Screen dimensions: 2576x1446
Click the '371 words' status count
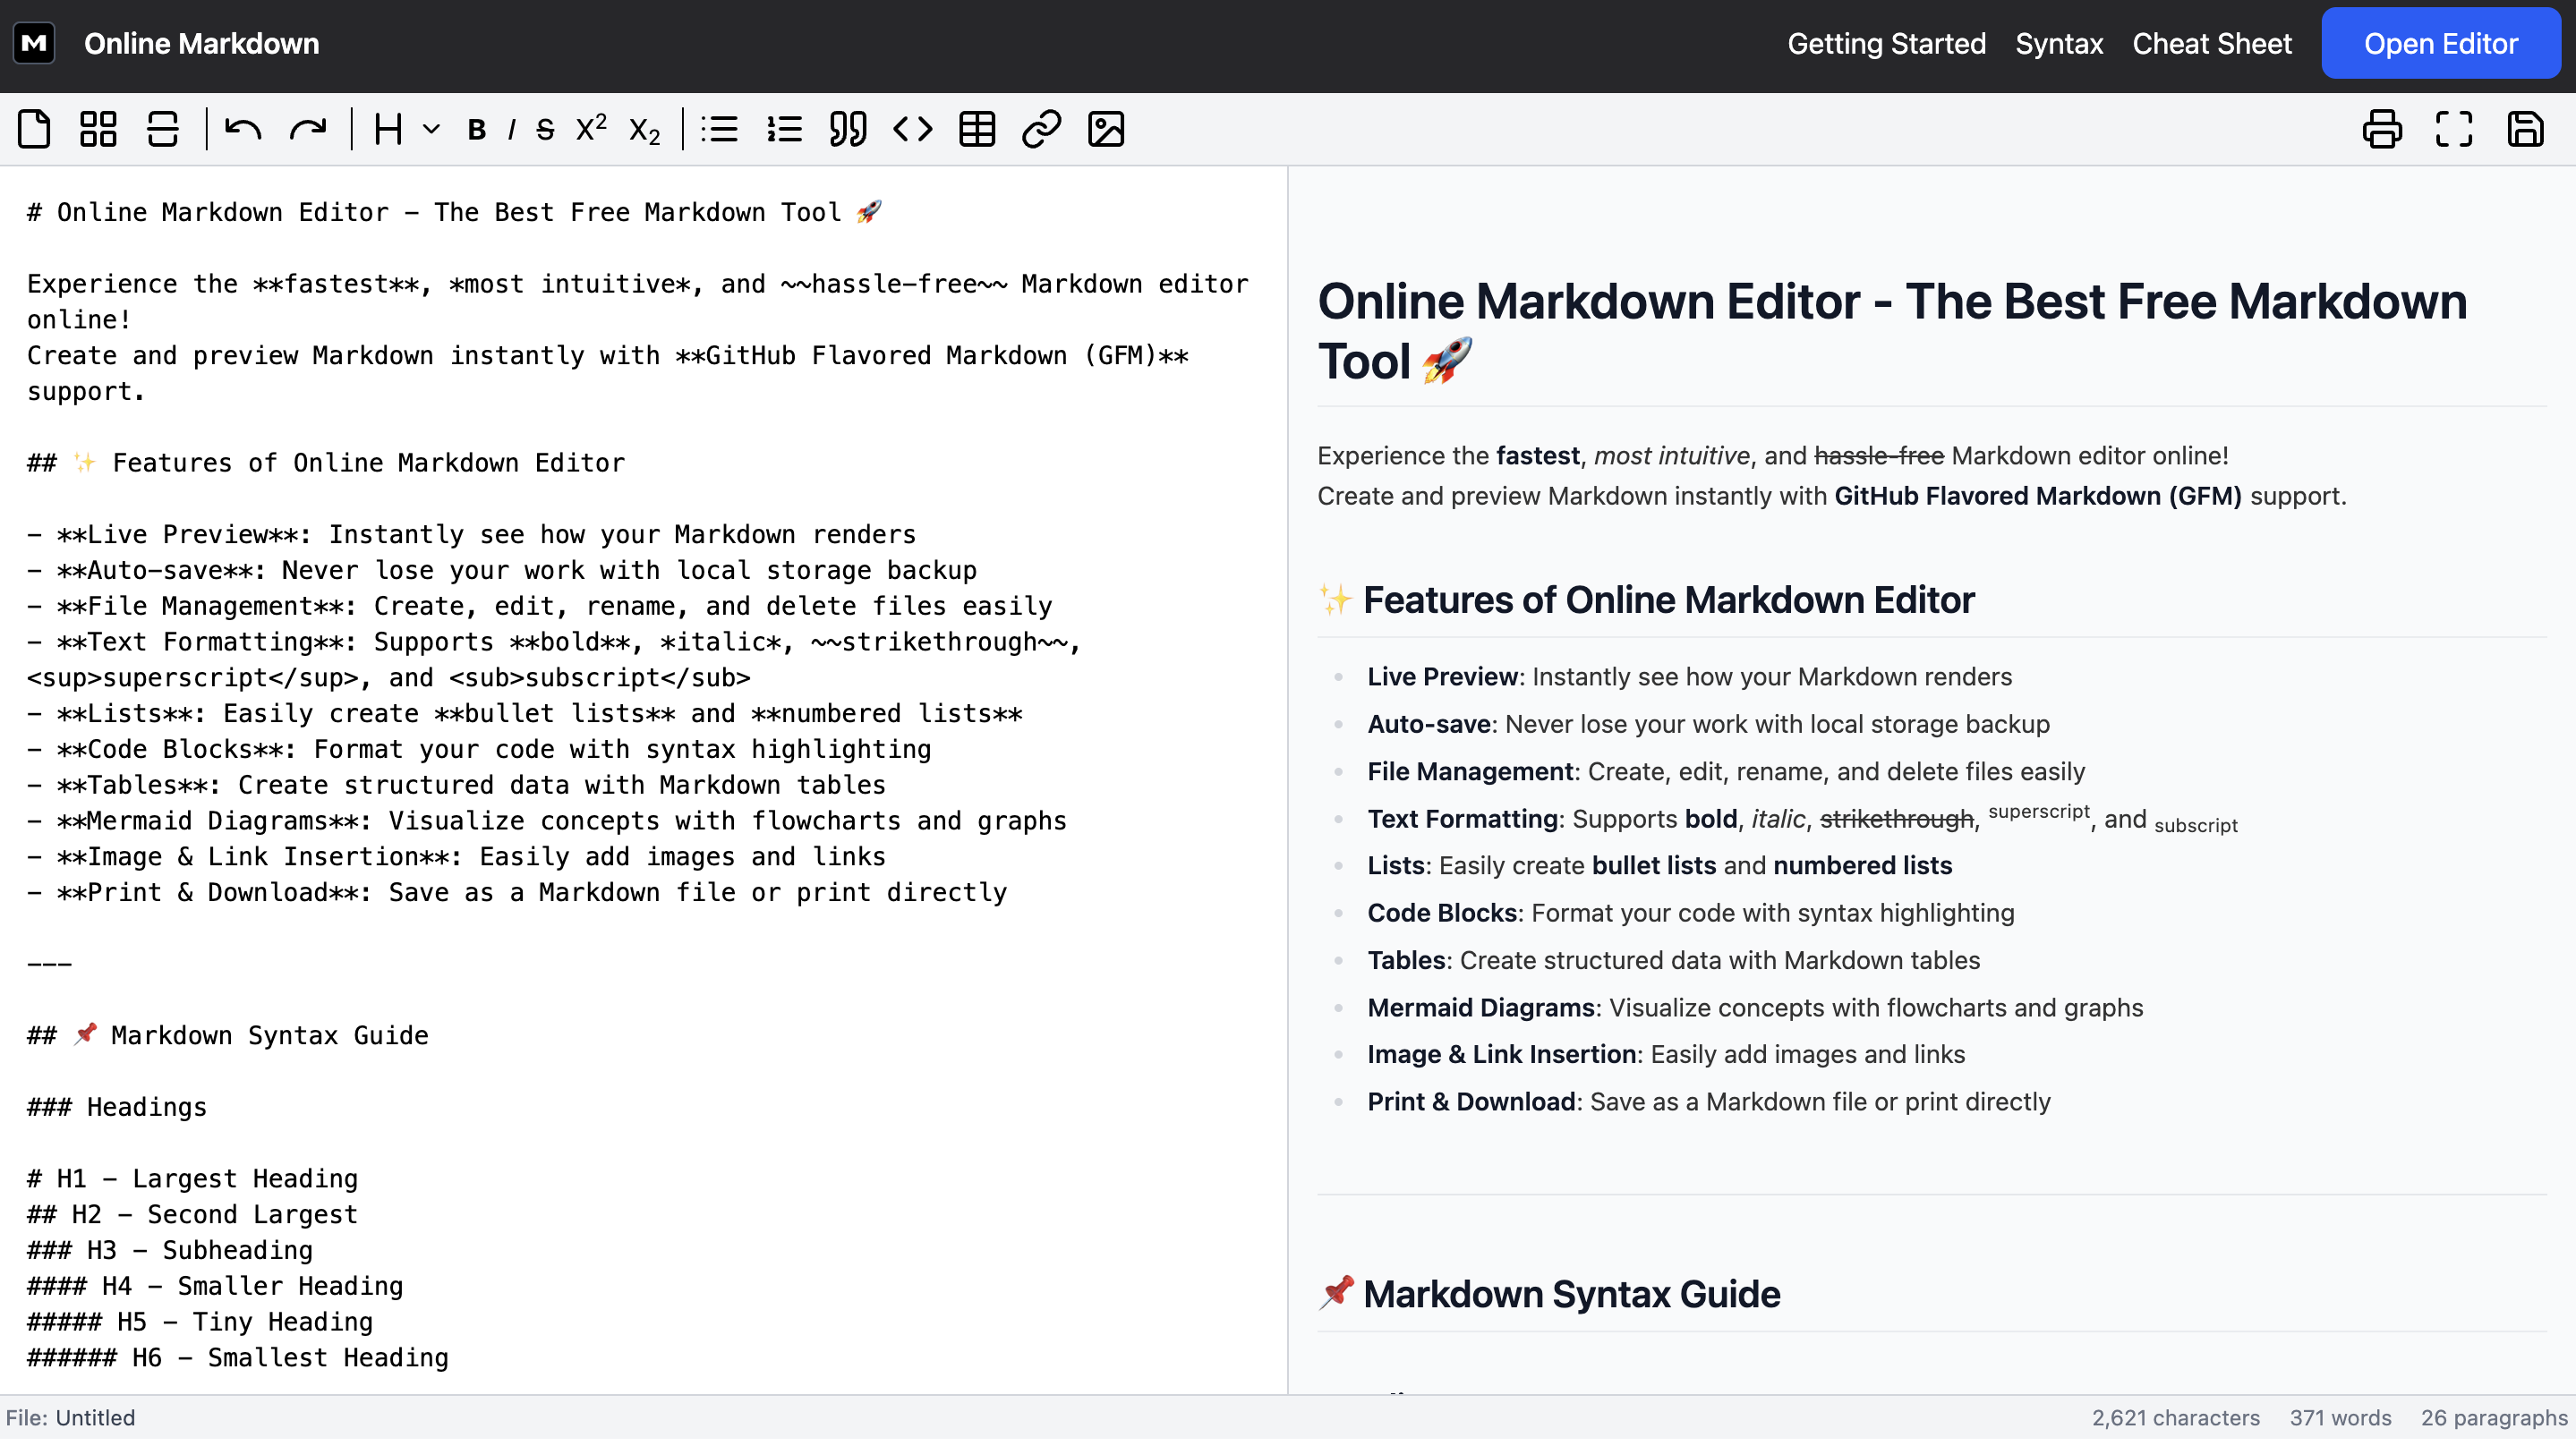click(x=2340, y=1419)
